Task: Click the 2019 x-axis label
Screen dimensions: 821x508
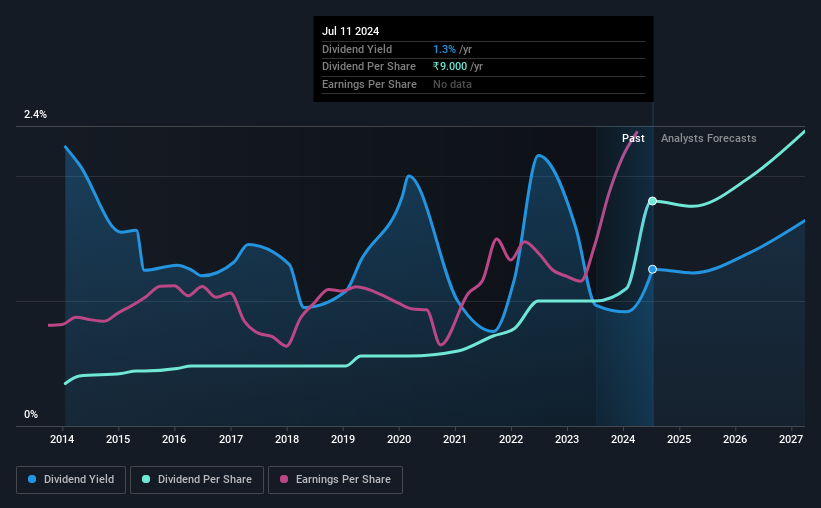Action: 343,439
